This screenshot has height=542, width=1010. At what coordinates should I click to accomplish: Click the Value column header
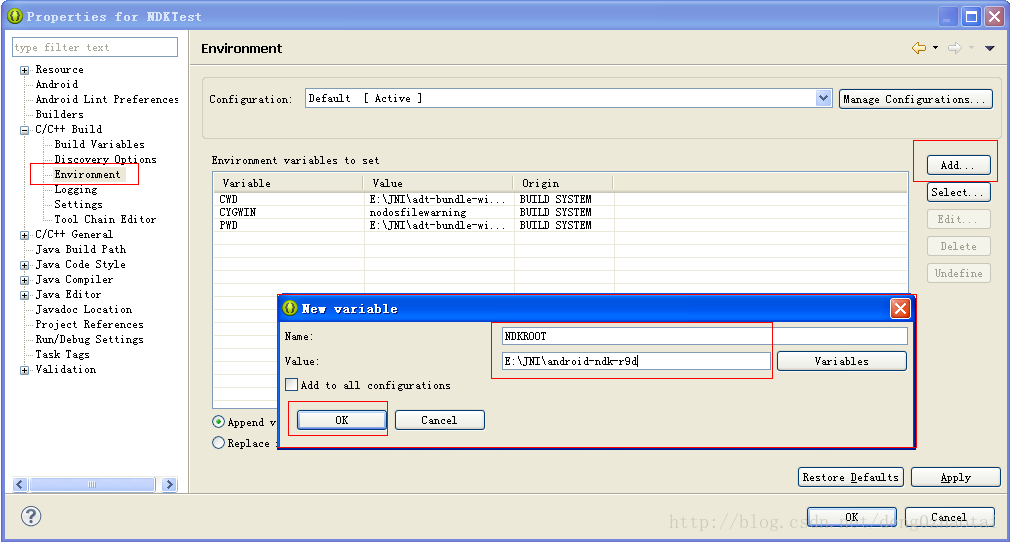[439, 183]
